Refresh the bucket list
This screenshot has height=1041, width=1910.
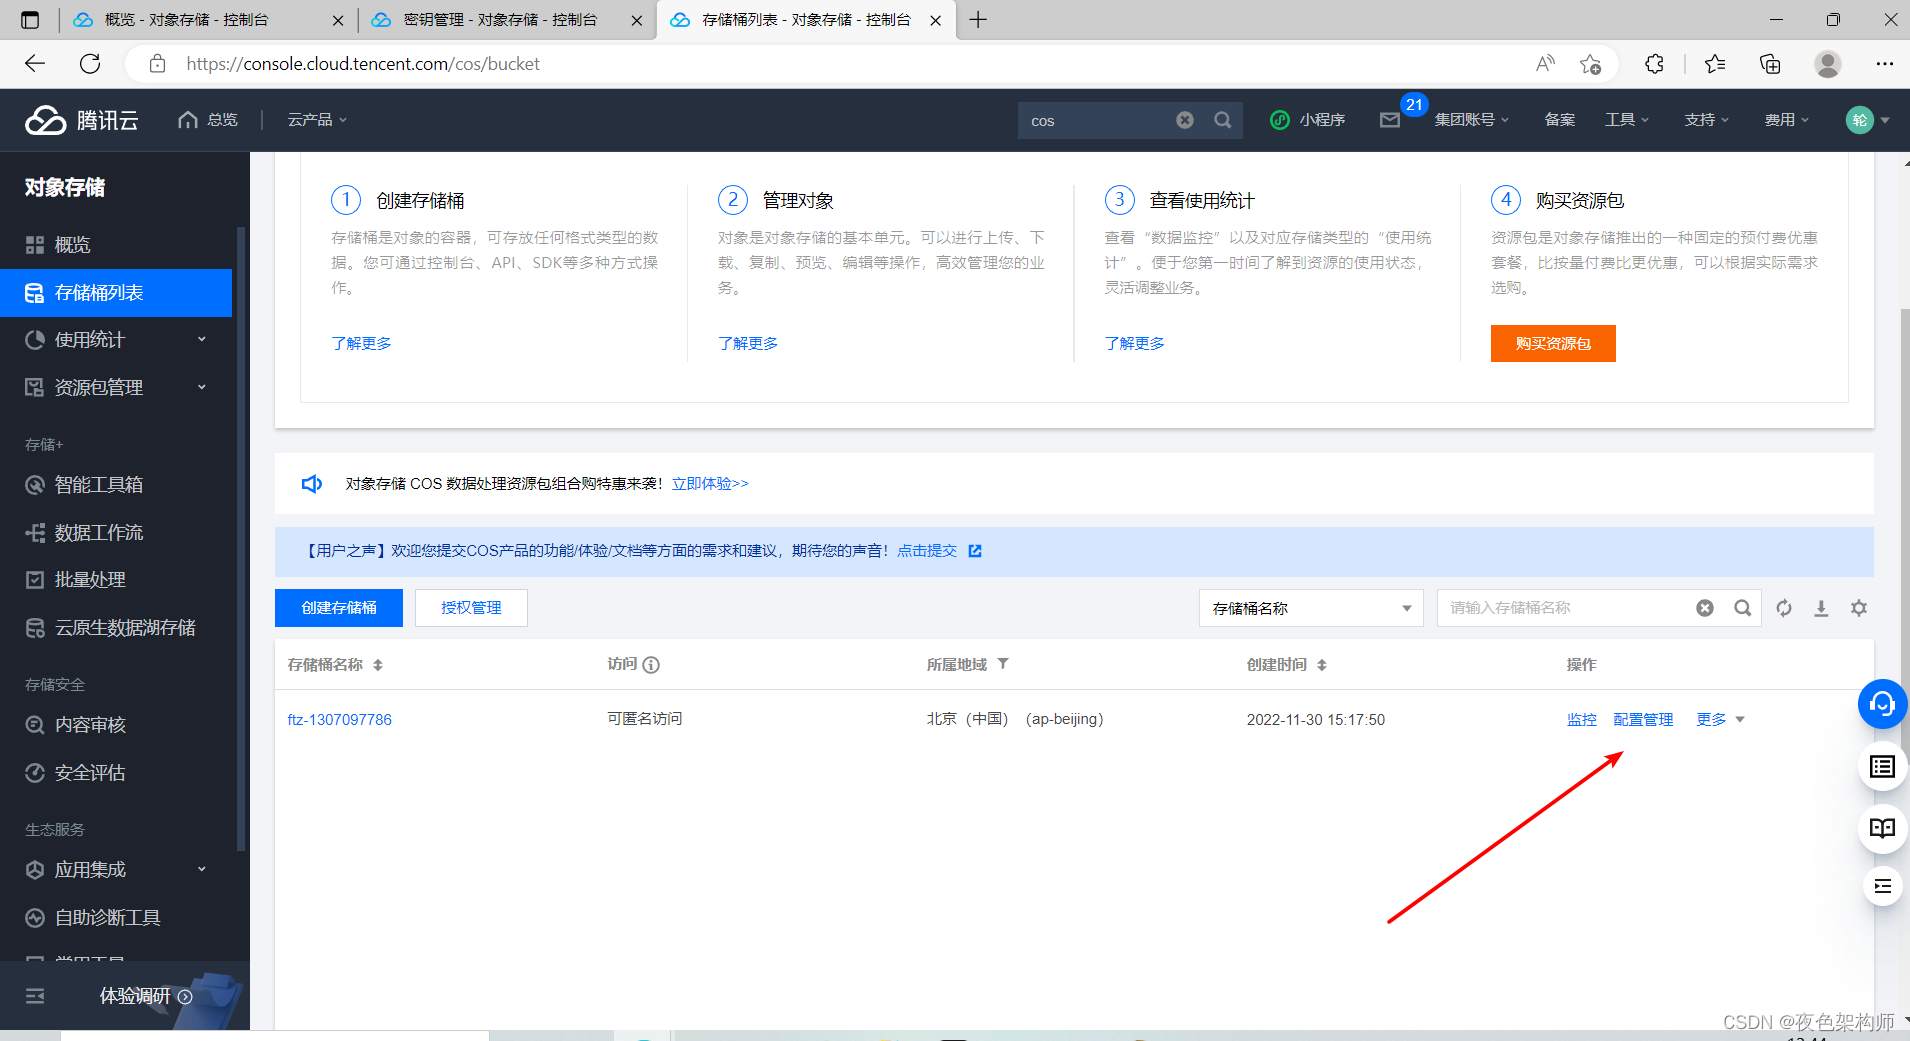click(1784, 607)
